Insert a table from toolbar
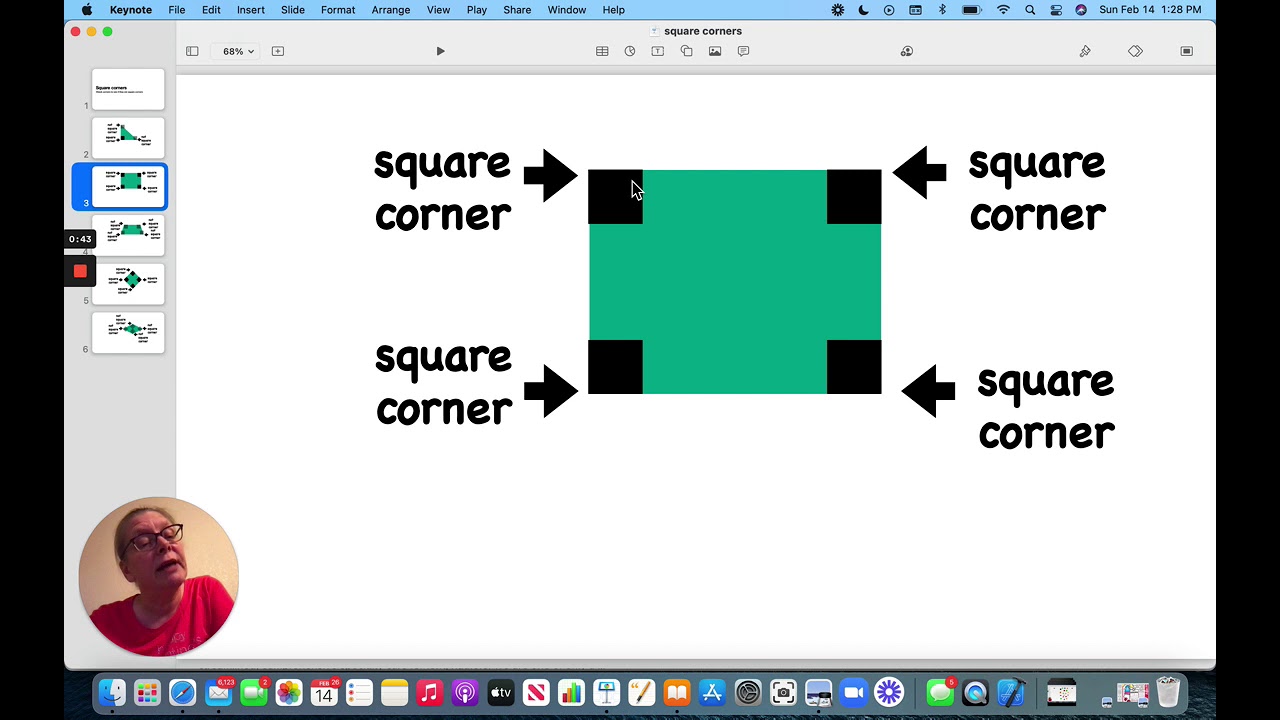The width and height of the screenshot is (1280, 720). pyautogui.click(x=602, y=51)
